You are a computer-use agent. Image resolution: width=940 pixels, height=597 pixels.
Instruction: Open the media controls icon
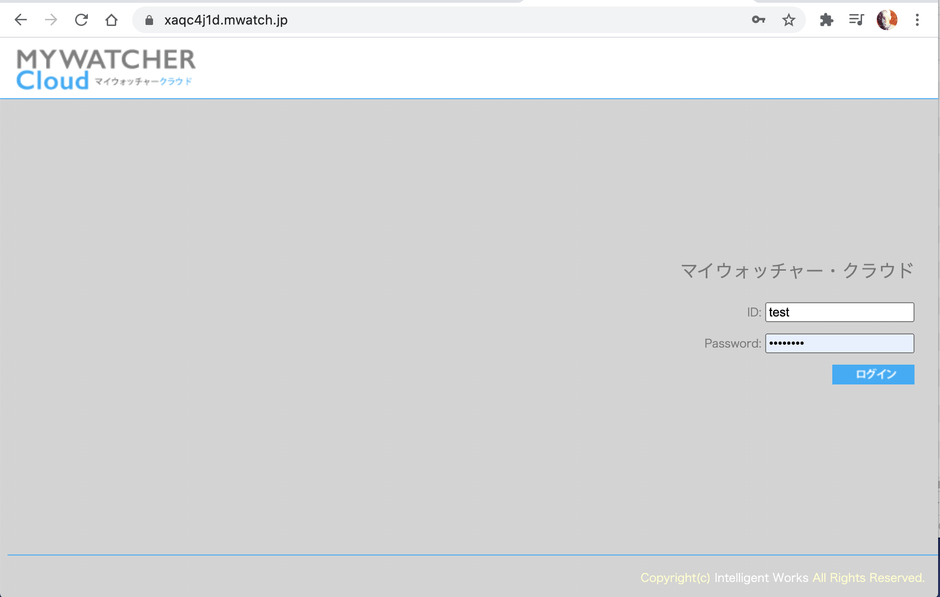coord(856,20)
